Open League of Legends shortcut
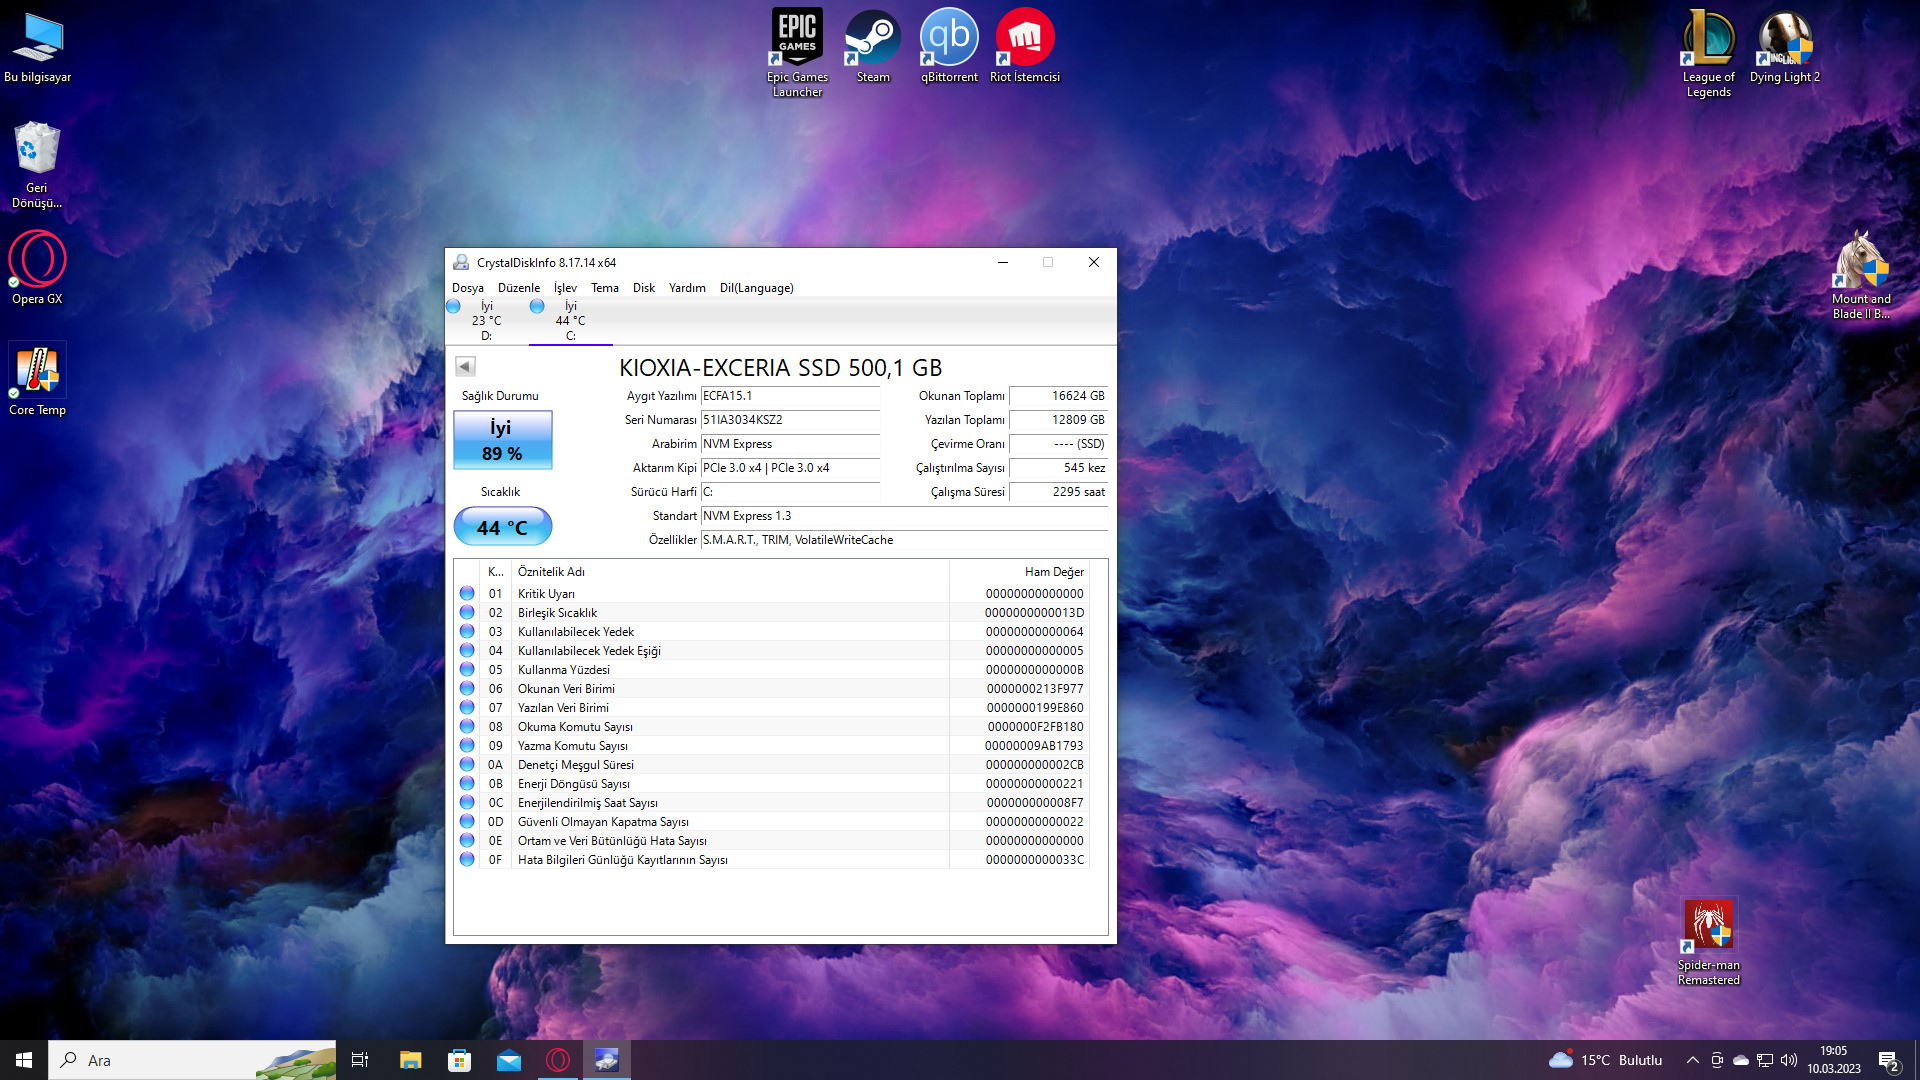This screenshot has height=1080, width=1920. click(1708, 53)
